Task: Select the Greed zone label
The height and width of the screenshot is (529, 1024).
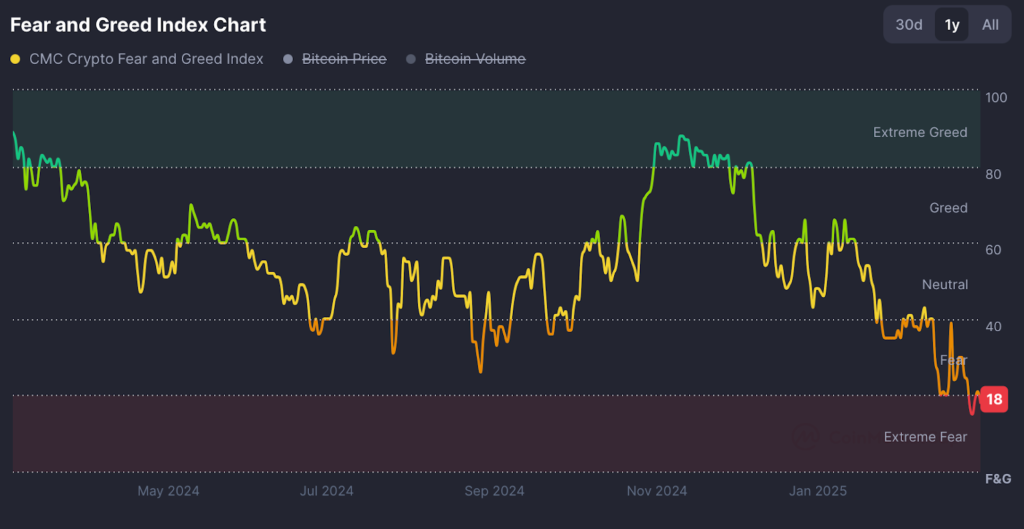Action: 948,208
